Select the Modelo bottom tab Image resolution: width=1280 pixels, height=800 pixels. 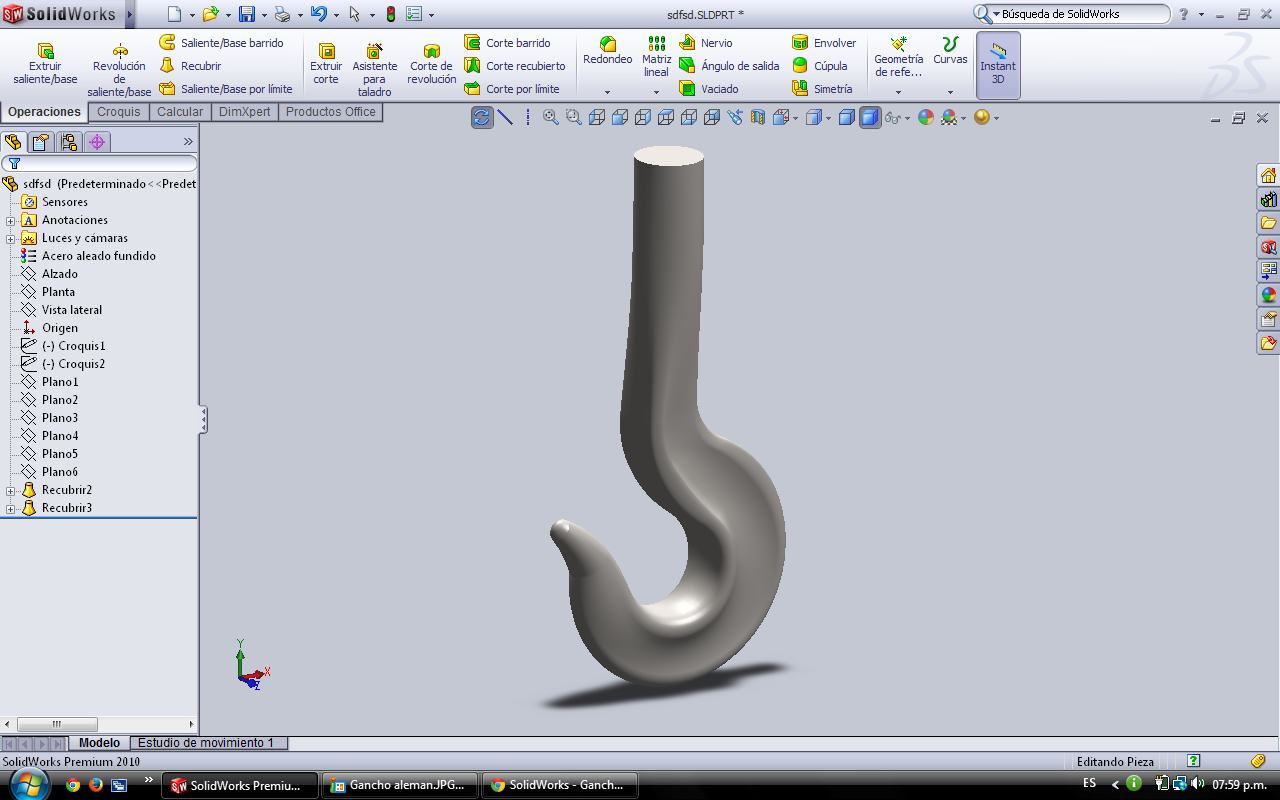pyautogui.click(x=99, y=743)
